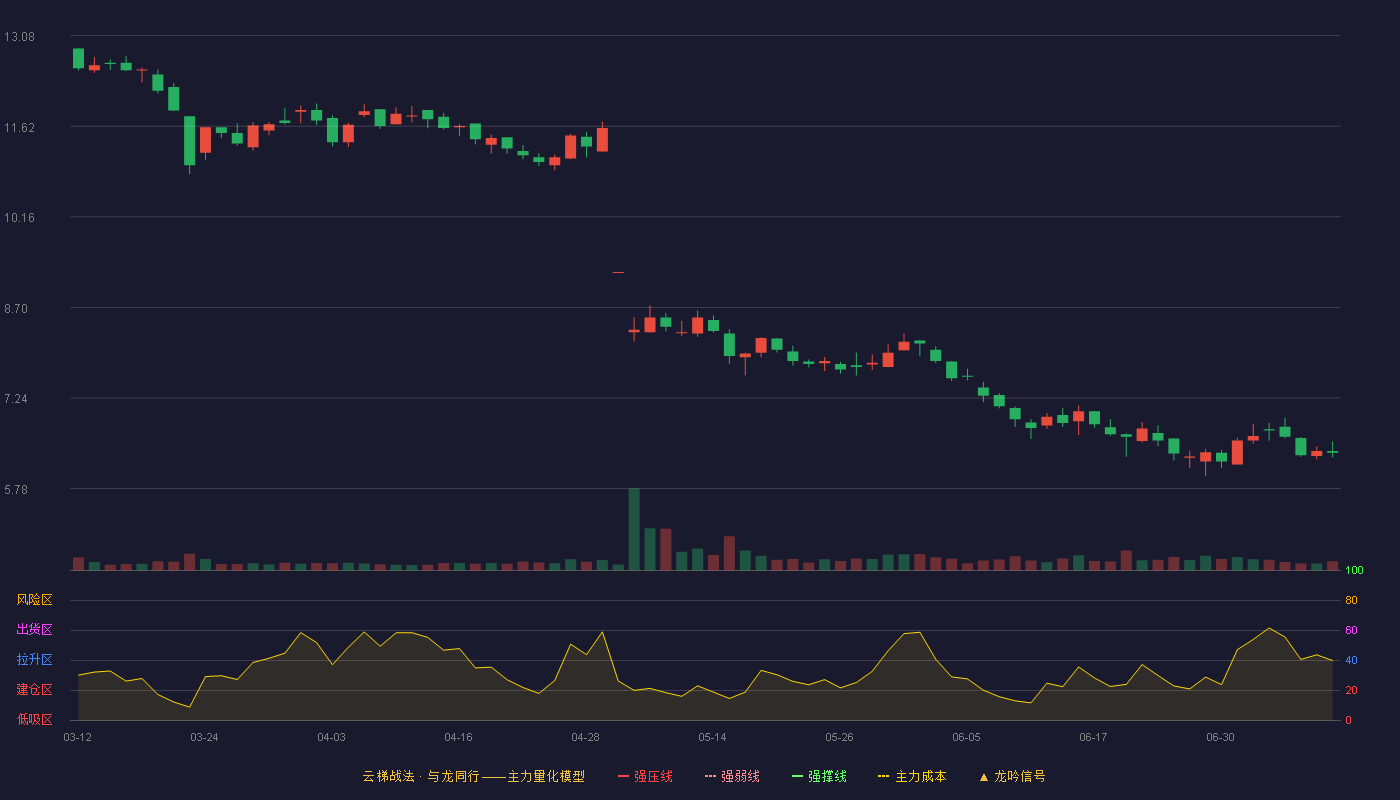1400x800 pixels.
Task: Click the 风险区 zone label
Action: pyautogui.click(x=34, y=600)
